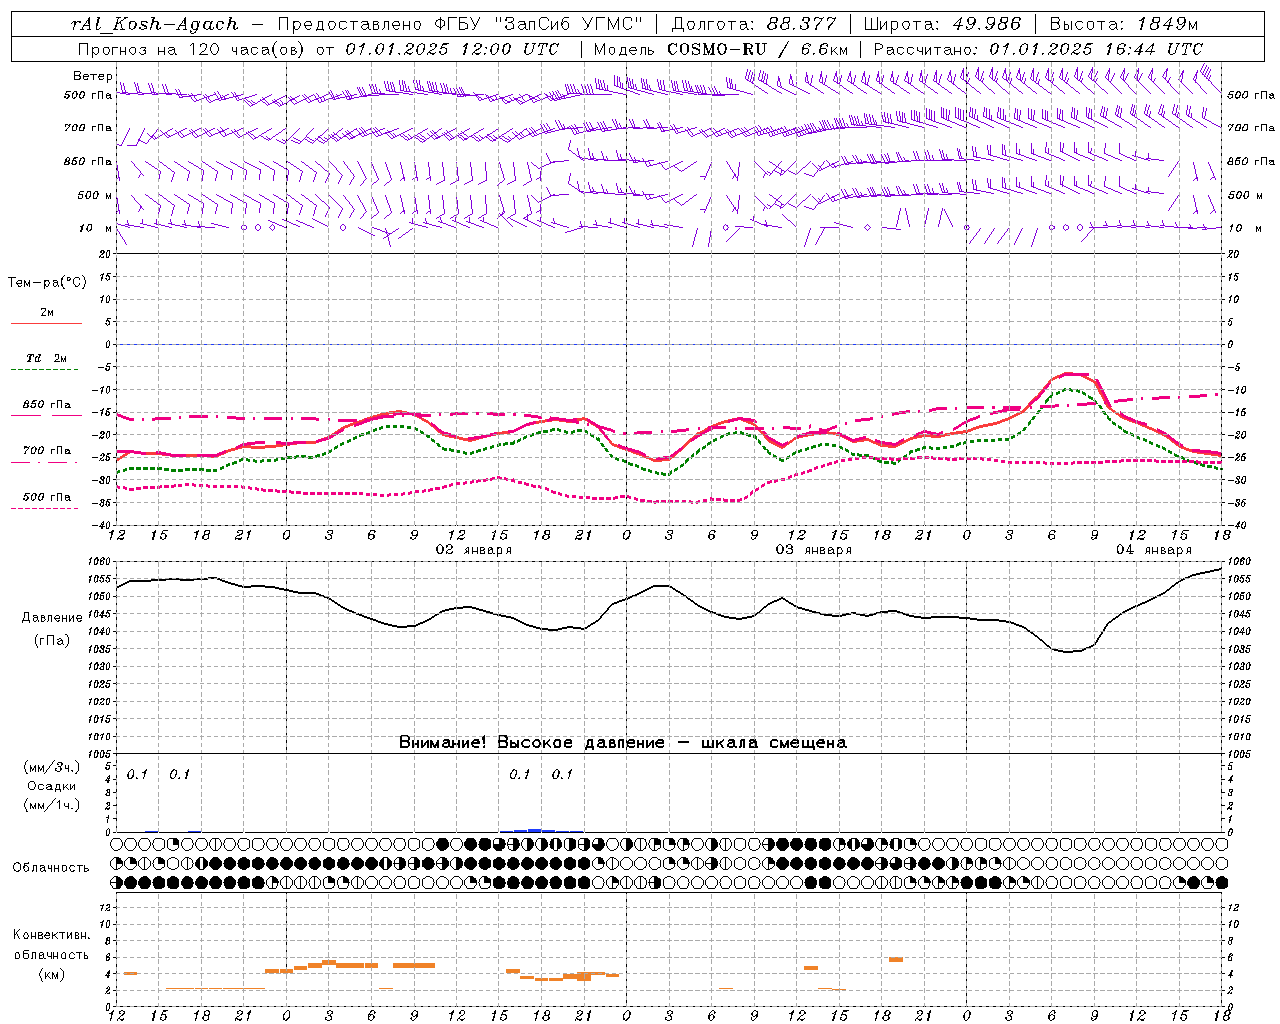The image size is (1280, 1024).
Task: Select the Осадки label
Action: point(52,786)
